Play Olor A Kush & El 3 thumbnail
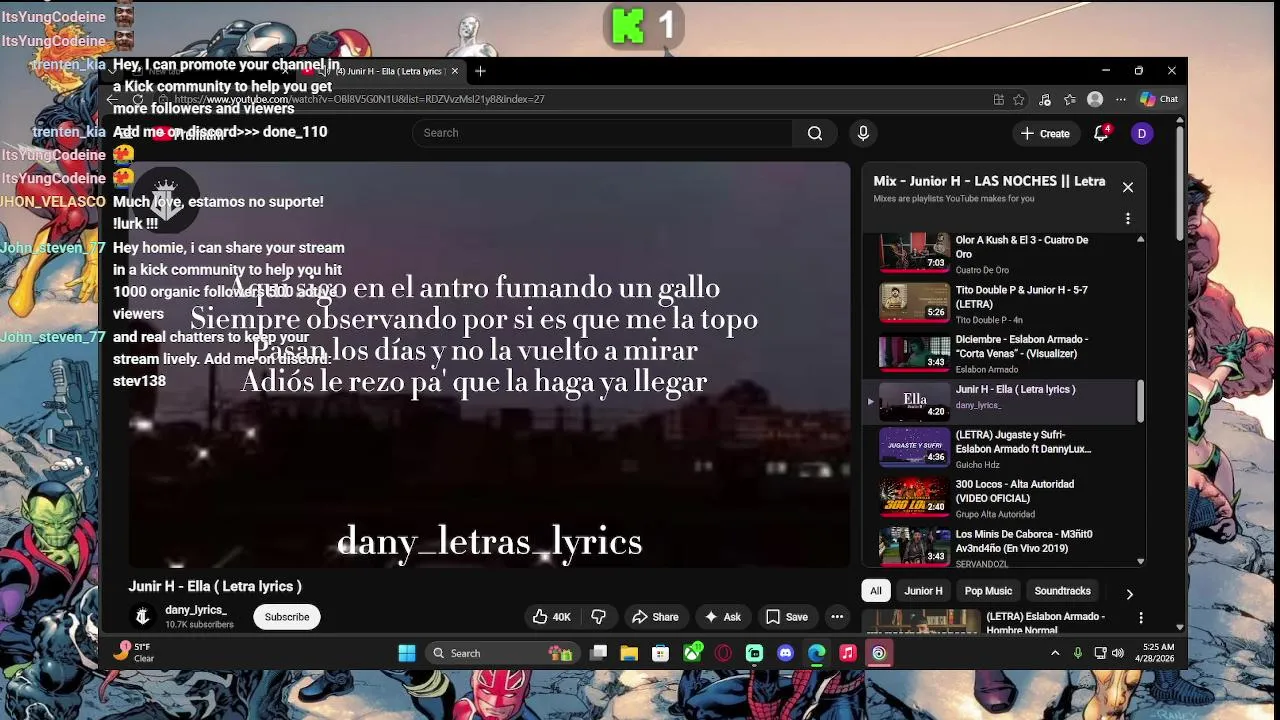The image size is (1280, 720). pyautogui.click(x=914, y=252)
